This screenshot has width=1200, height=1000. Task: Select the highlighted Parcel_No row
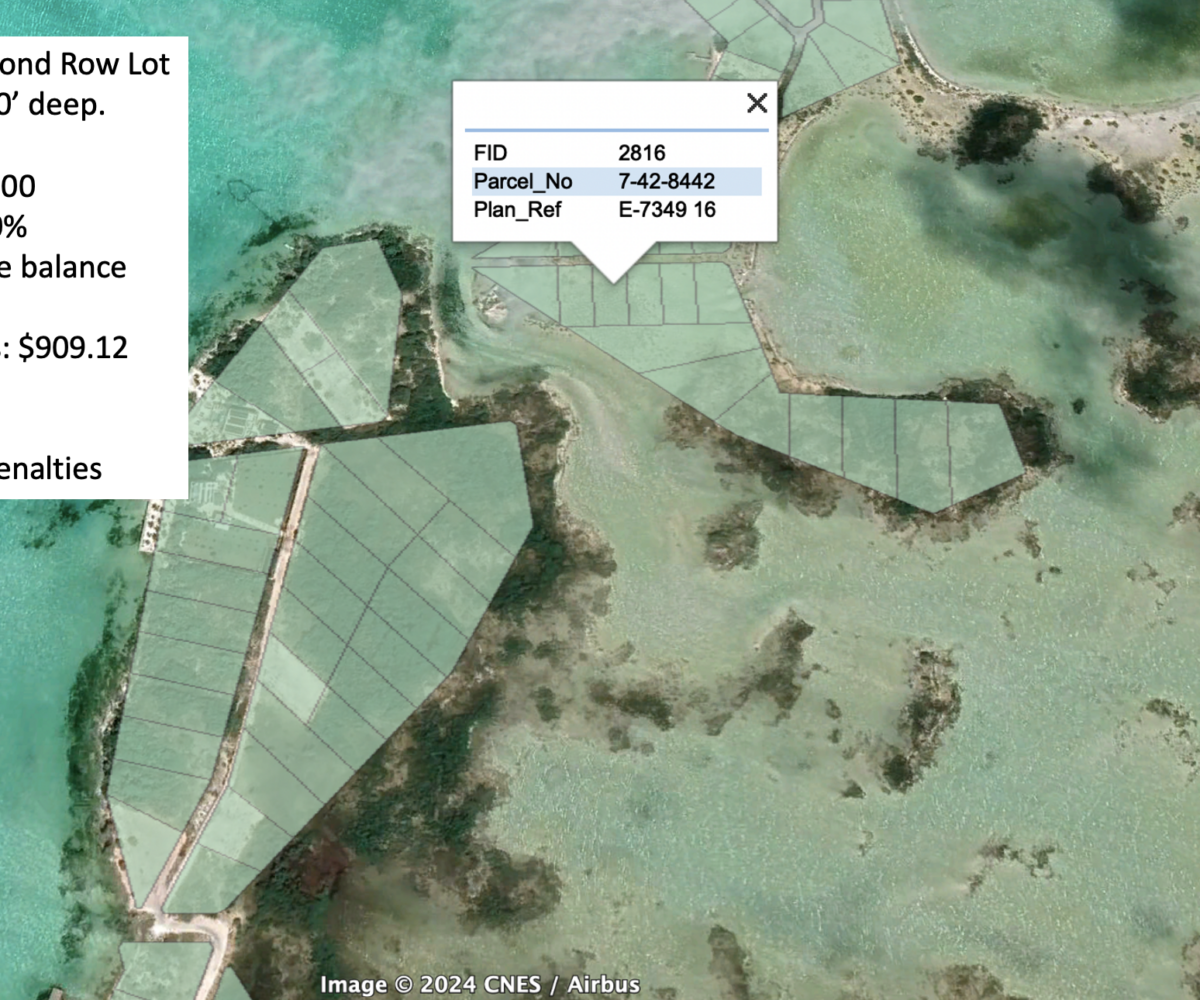coord(616,181)
